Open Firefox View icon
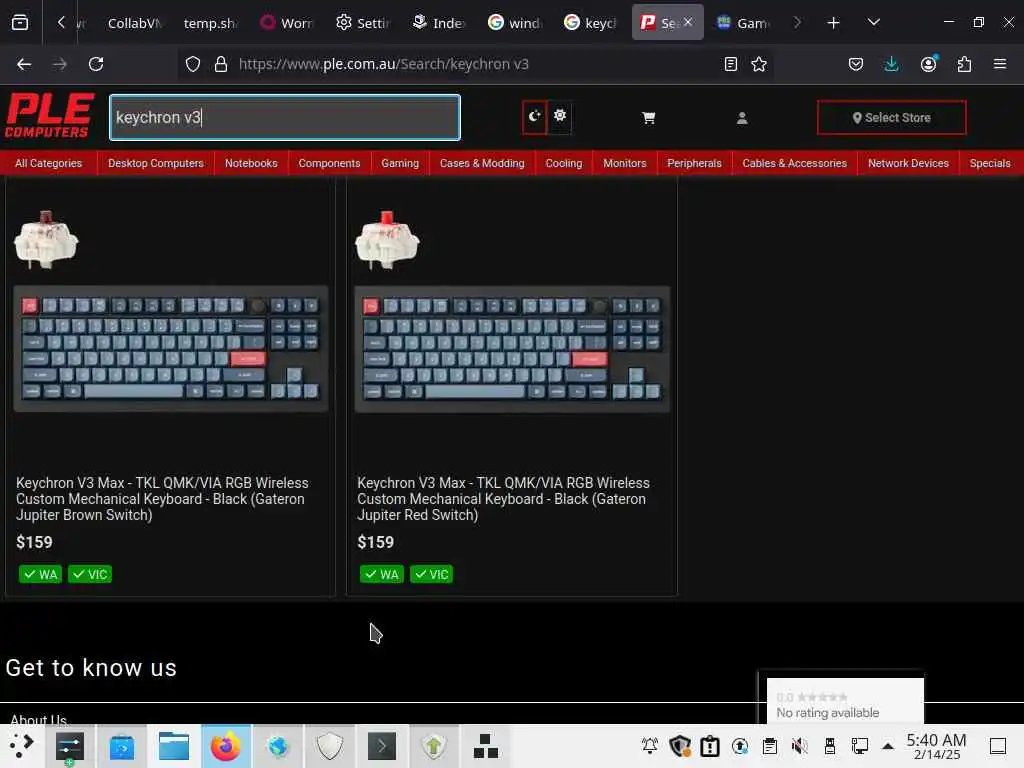Image resolution: width=1024 pixels, height=768 pixels. (x=20, y=23)
